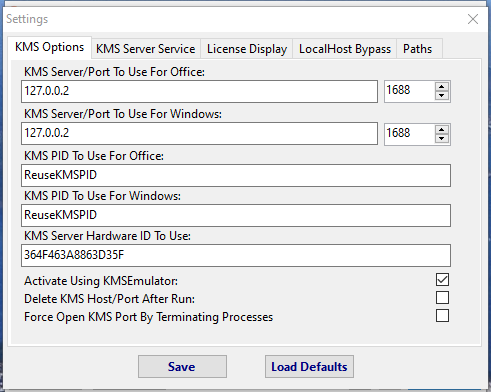Viewport: 491px width, 392px height.
Task: Click the Windows KMS server address field
Action: pos(199,133)
